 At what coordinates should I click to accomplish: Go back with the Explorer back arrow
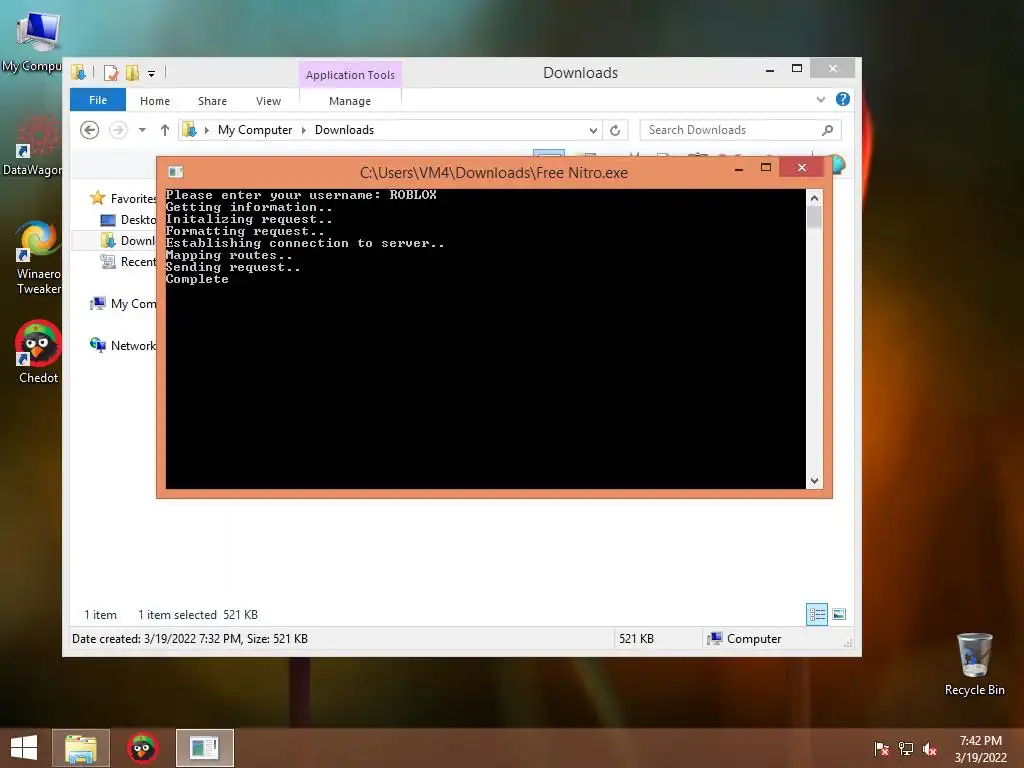point(89,130)
